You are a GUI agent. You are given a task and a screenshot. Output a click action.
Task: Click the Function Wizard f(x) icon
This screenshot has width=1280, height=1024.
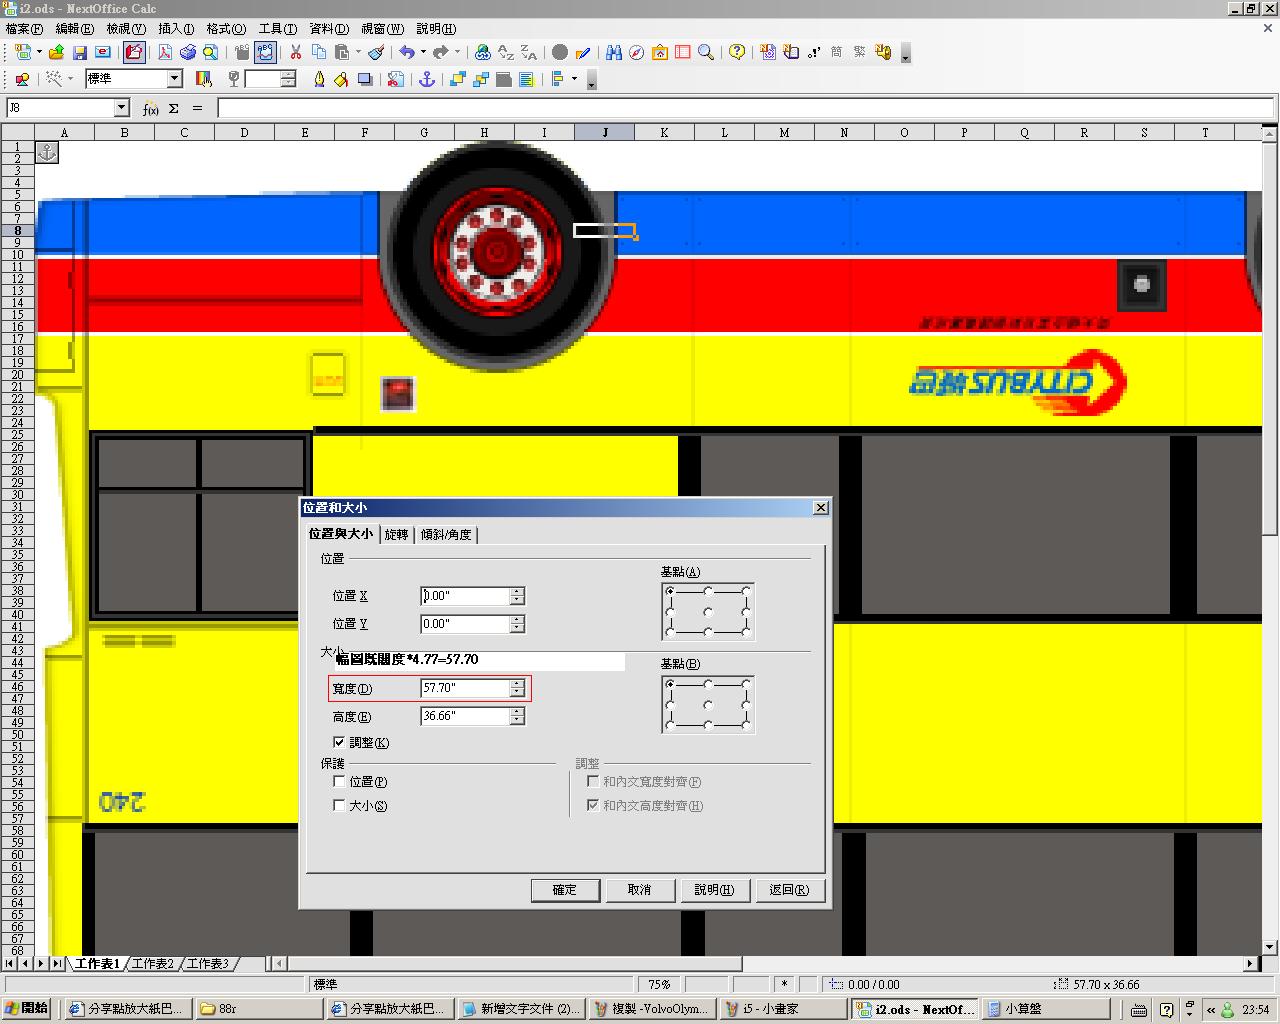tap(151, 108)
